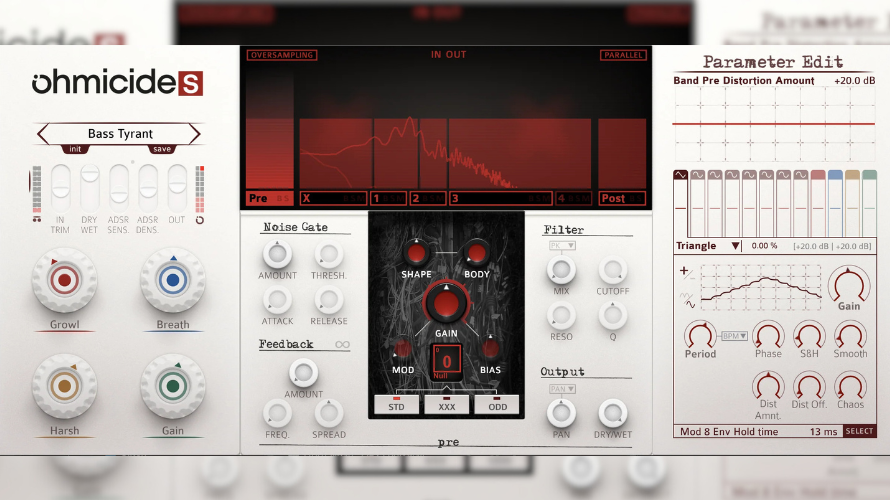Image resolution: width=890 pixels, height=500 pixels.
Task: Click the plus/minus polarity icon beside the waveform
Action: pyautogui.click(x=686, y=272)
